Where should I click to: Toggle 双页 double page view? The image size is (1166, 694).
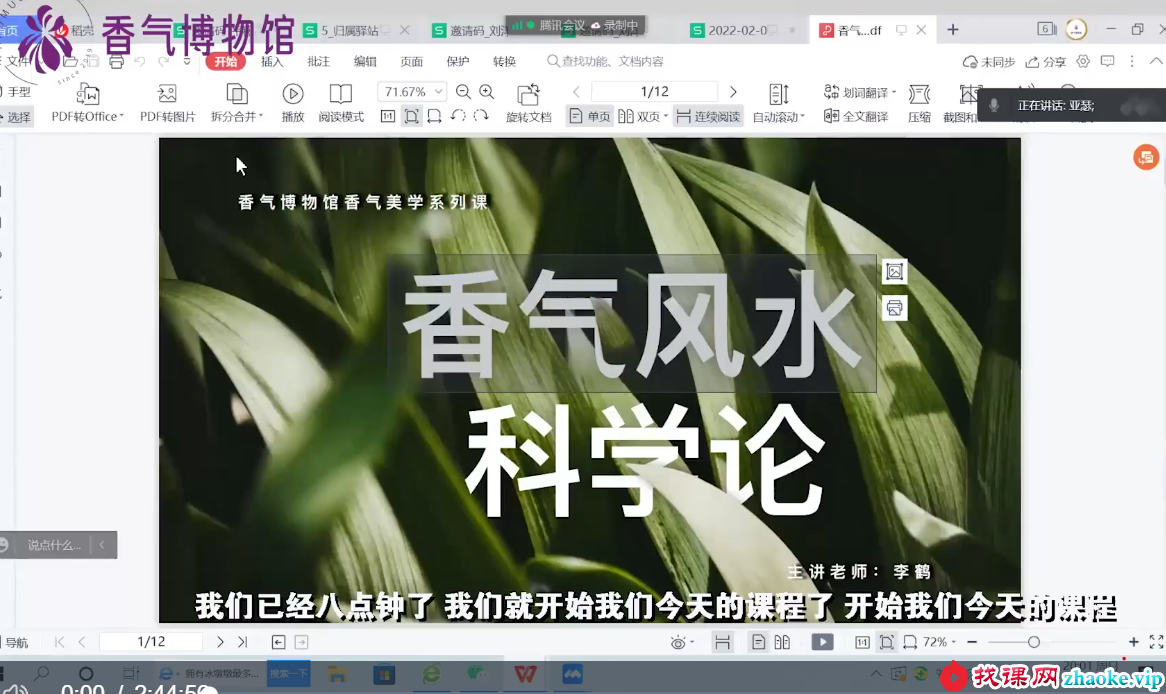(642, 117)
